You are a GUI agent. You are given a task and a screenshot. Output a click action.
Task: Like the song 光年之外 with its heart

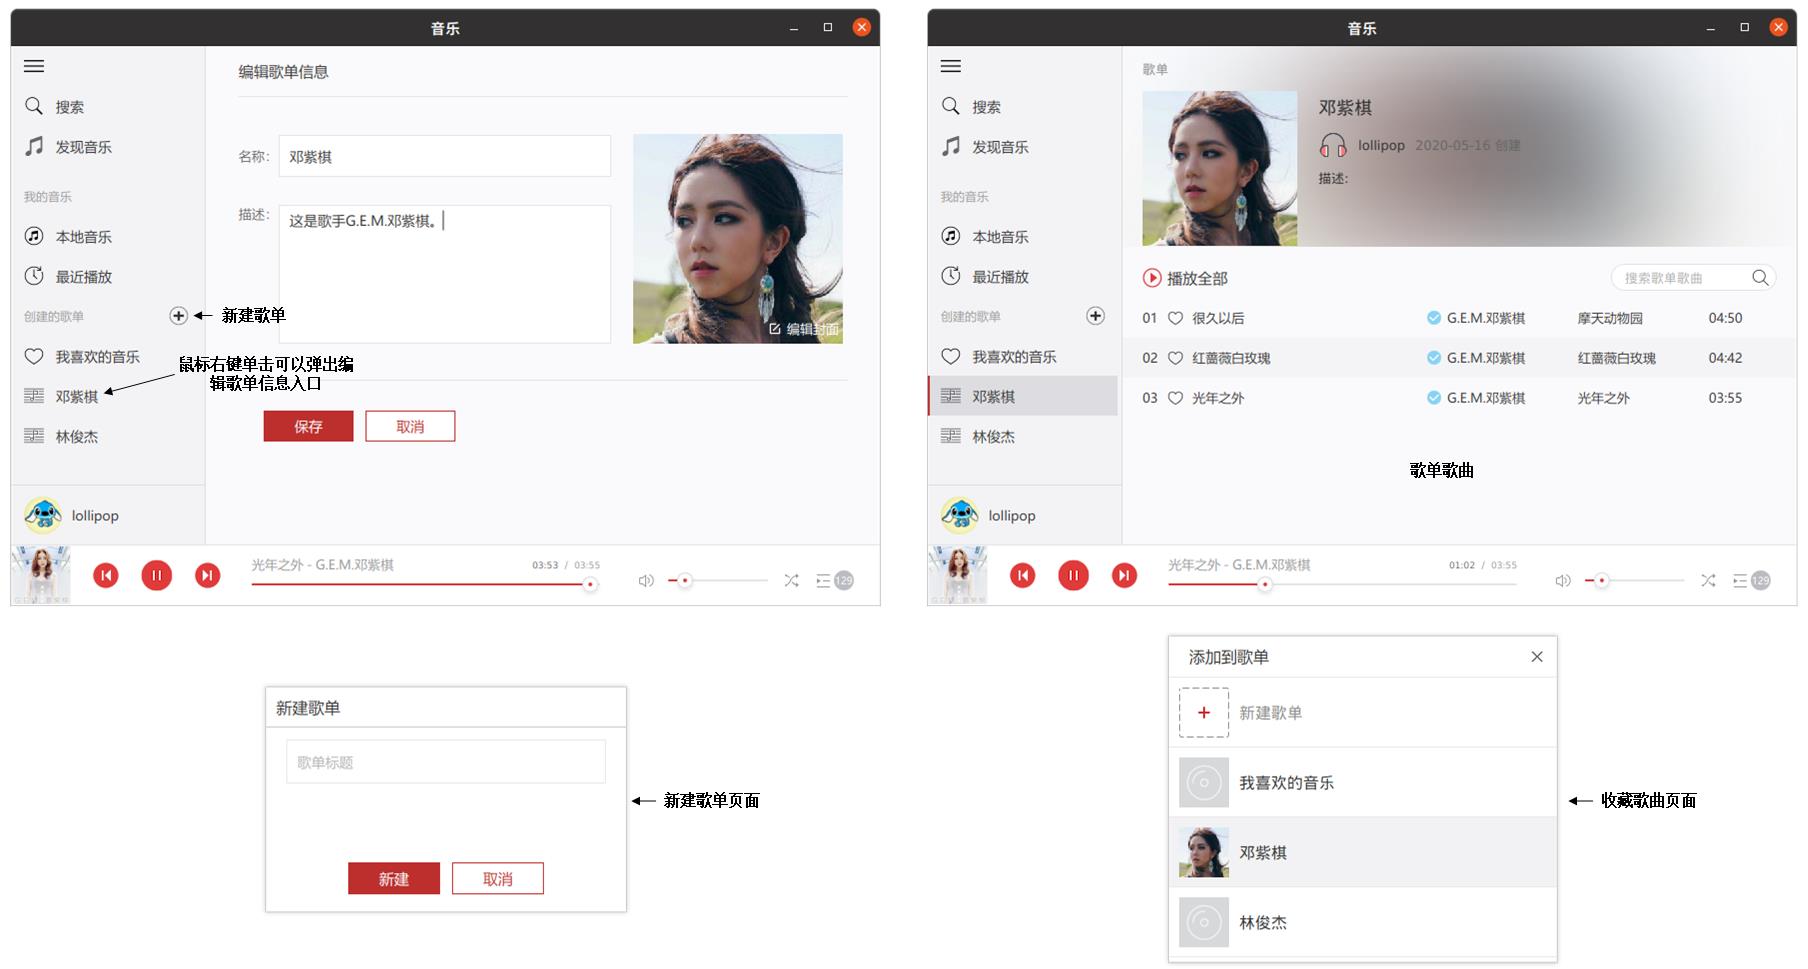click(1176, 398)
